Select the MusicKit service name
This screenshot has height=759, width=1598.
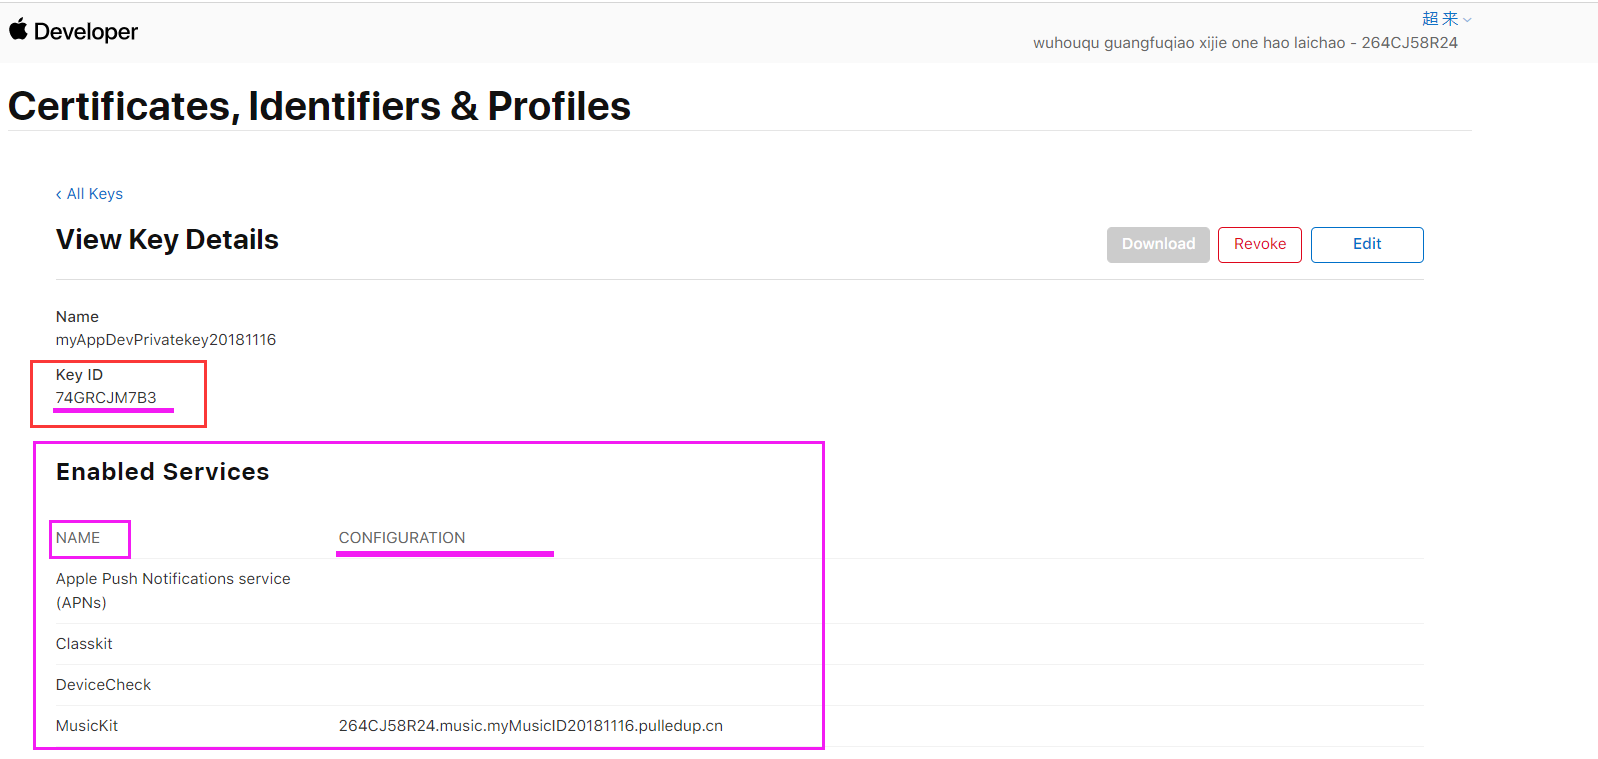[x=87, y=726]
